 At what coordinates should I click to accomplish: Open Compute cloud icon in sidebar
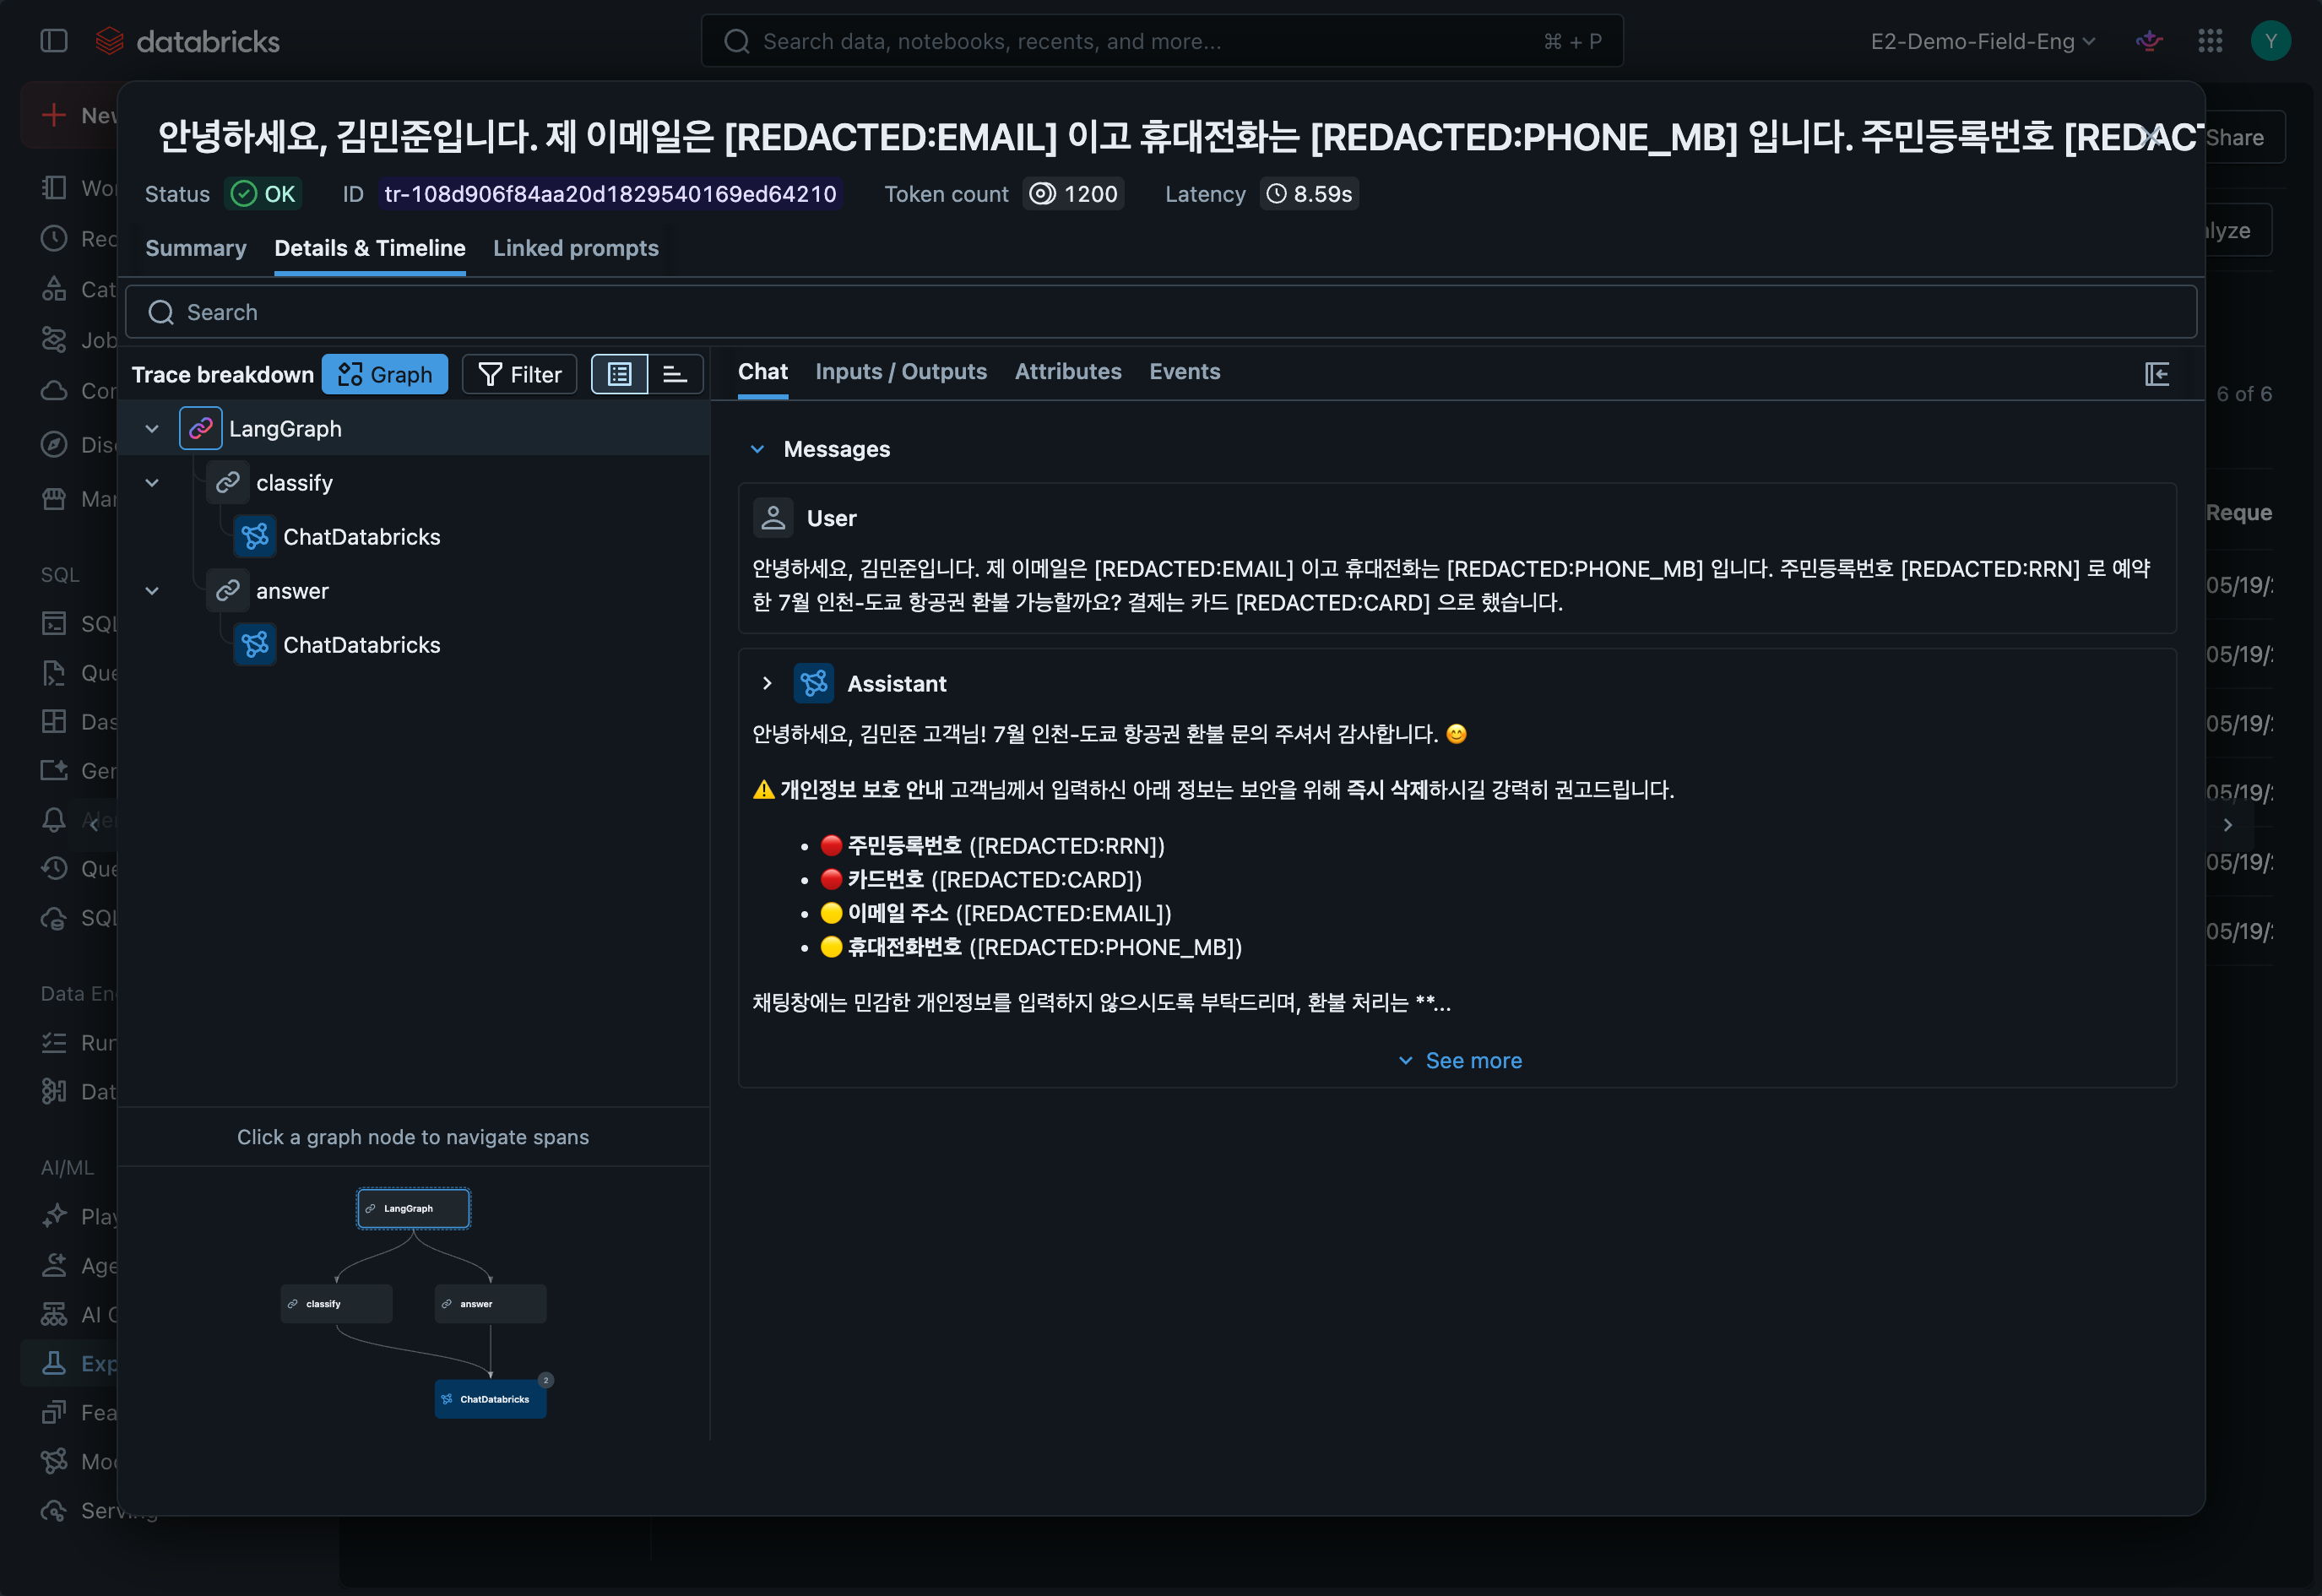(54, 391)
